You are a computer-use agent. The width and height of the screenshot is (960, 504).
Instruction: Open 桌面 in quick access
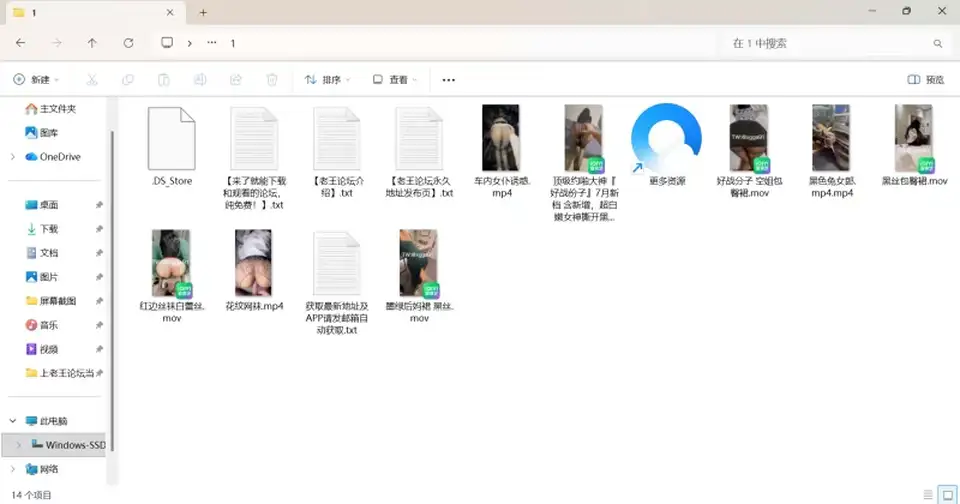coord(42,205)
